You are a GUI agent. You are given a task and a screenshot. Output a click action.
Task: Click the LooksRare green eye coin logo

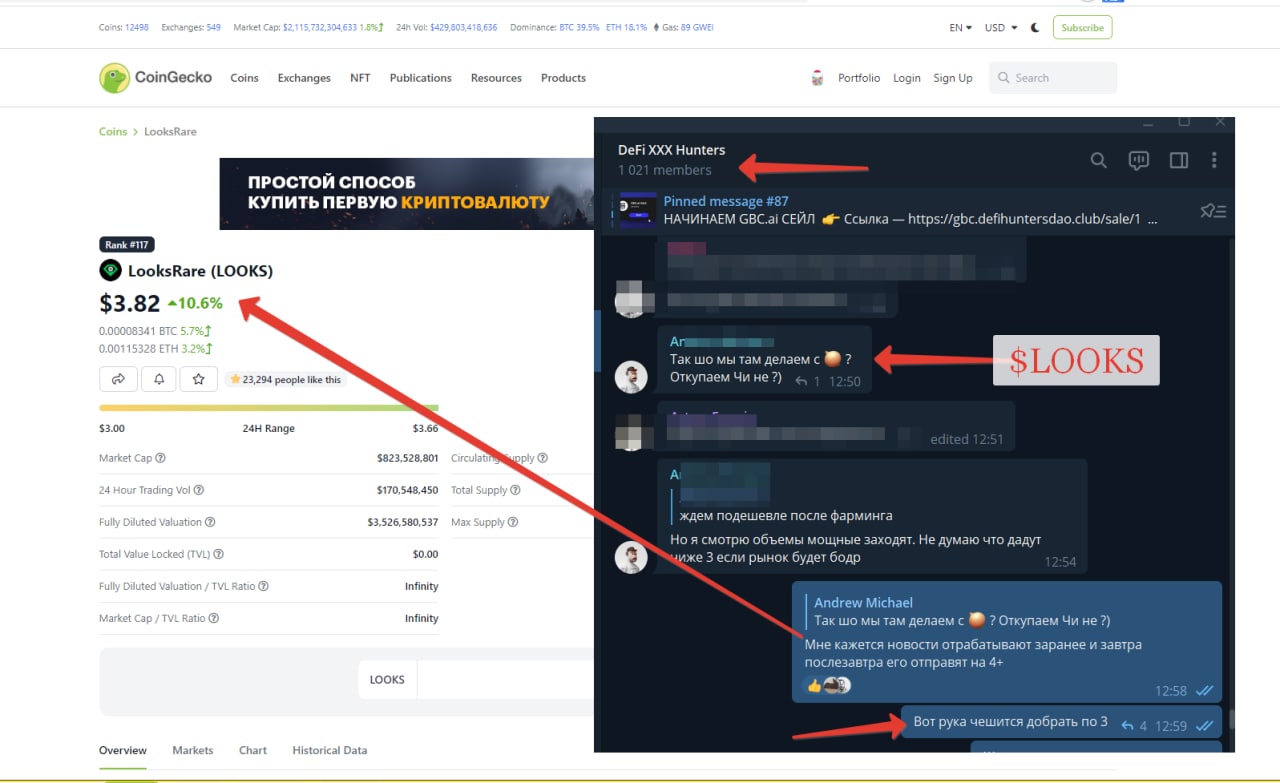pyautogui.click(x=110, y=270)
